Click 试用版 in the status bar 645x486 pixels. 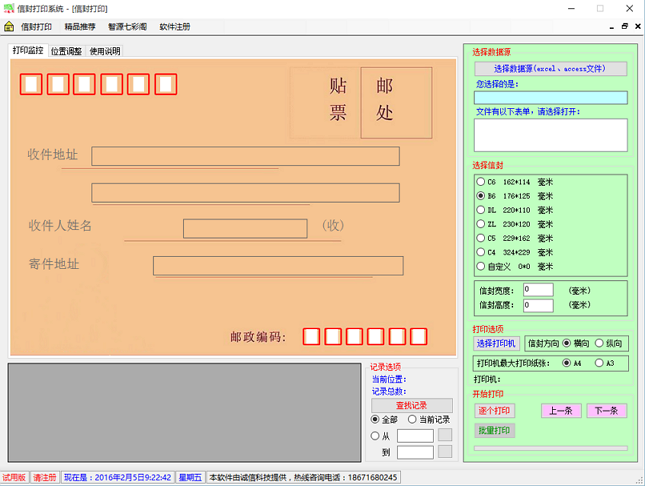tap(14, 477)
